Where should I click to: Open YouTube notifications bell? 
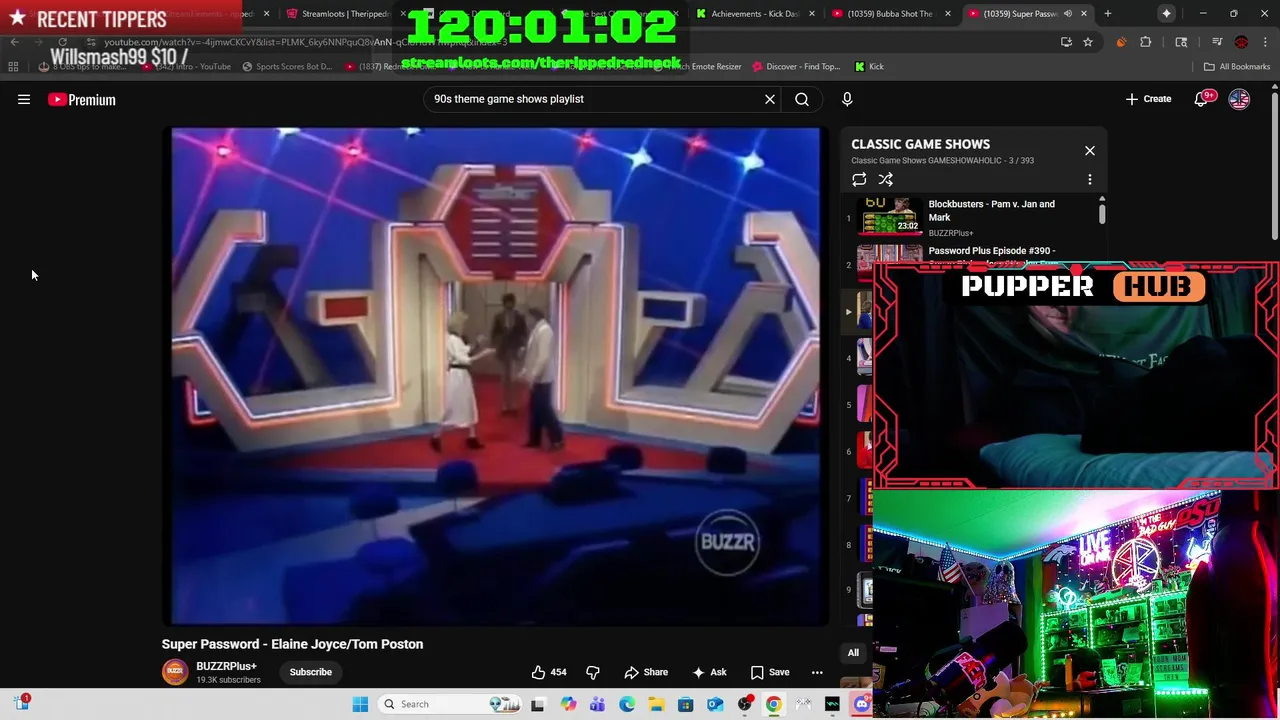pos(1201,99)
